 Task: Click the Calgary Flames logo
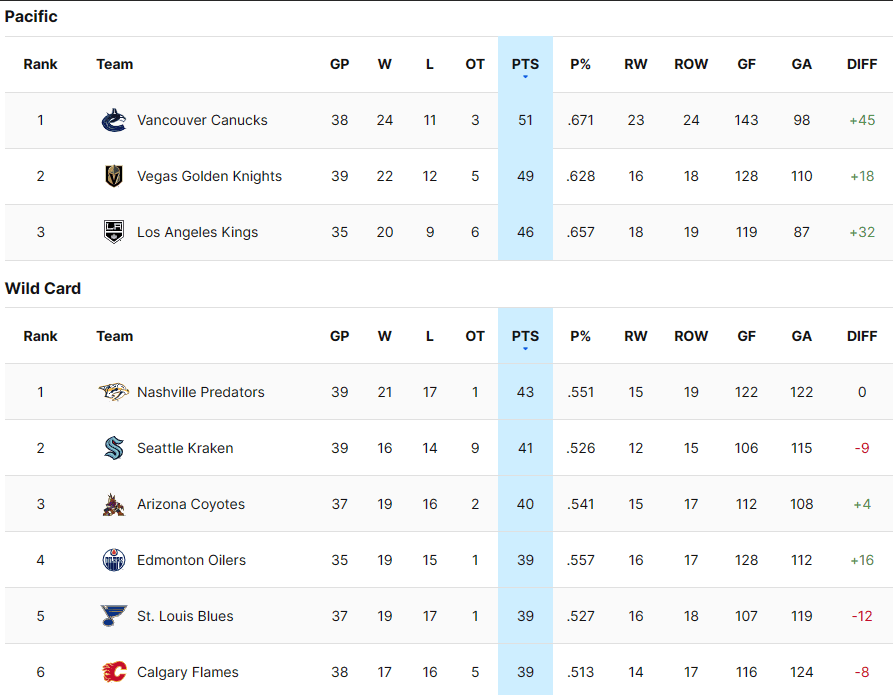[x=114, y=672]
